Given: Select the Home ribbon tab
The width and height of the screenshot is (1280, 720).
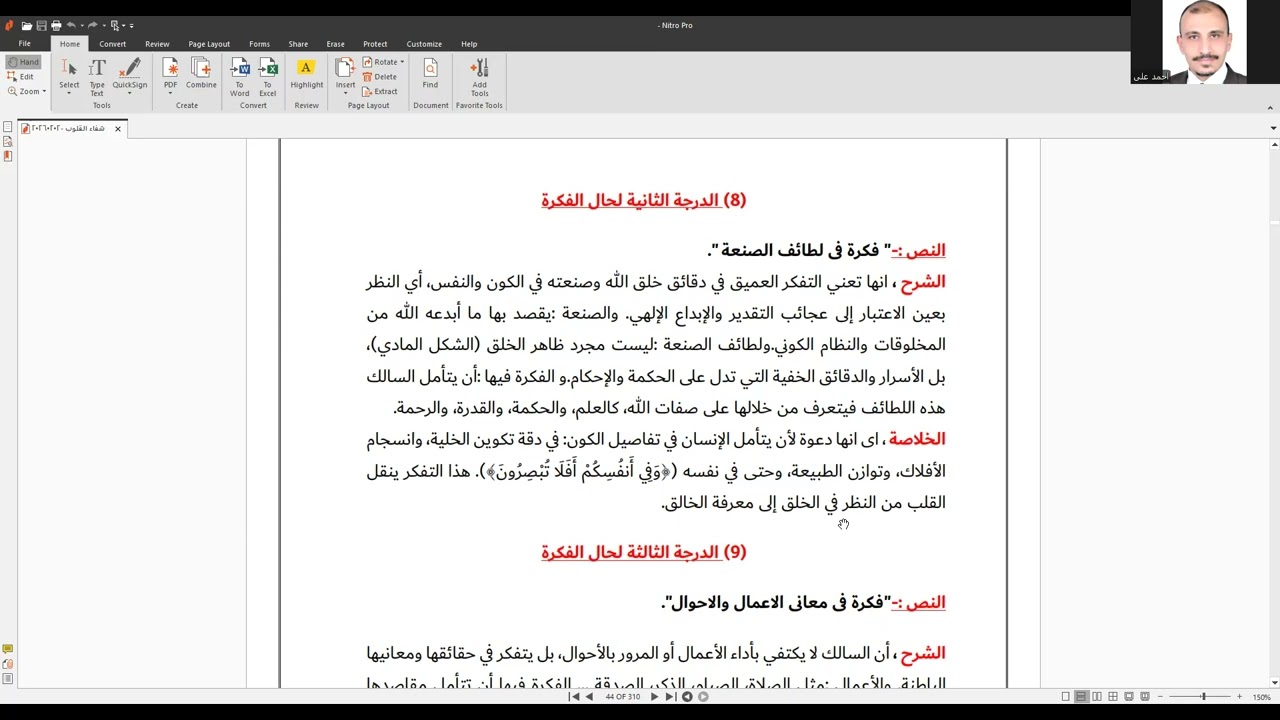Looking at the screenshot, I should 69,44.
